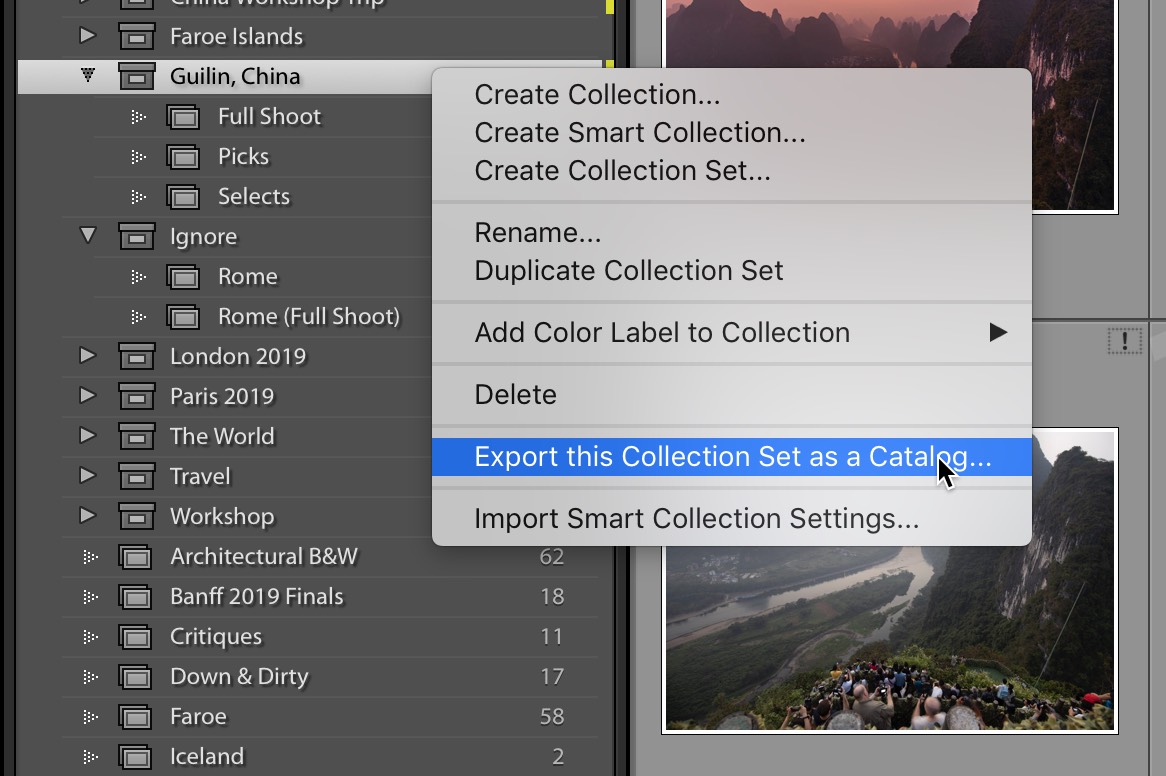Open the Down & Dirty collection
Viewport: 1166px width, 776px height.
tap(239, 677)
